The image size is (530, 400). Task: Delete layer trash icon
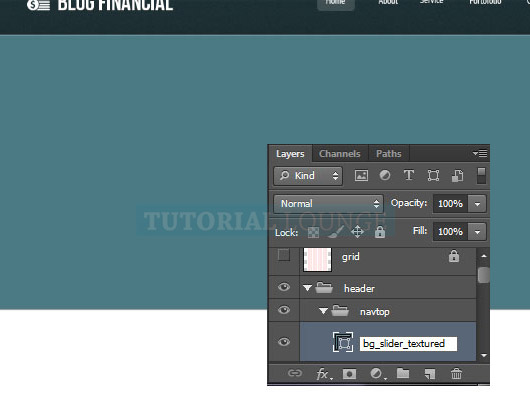click(x=456, y=374)
